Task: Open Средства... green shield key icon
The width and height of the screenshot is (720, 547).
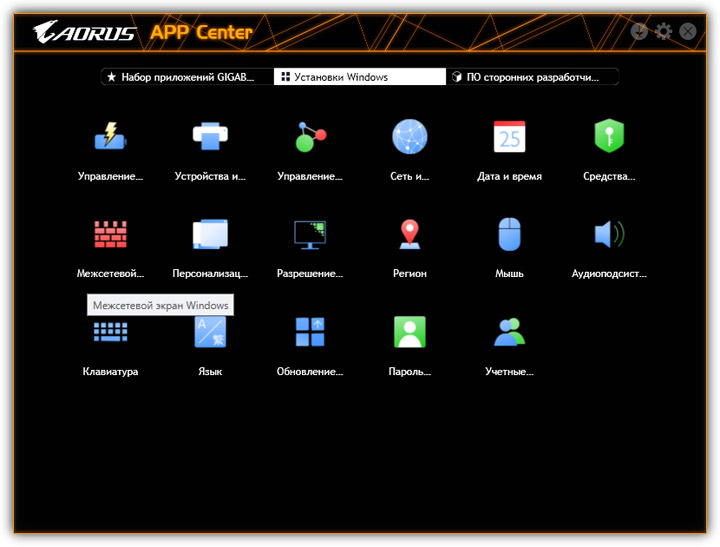Action: [x=609, y=136]
